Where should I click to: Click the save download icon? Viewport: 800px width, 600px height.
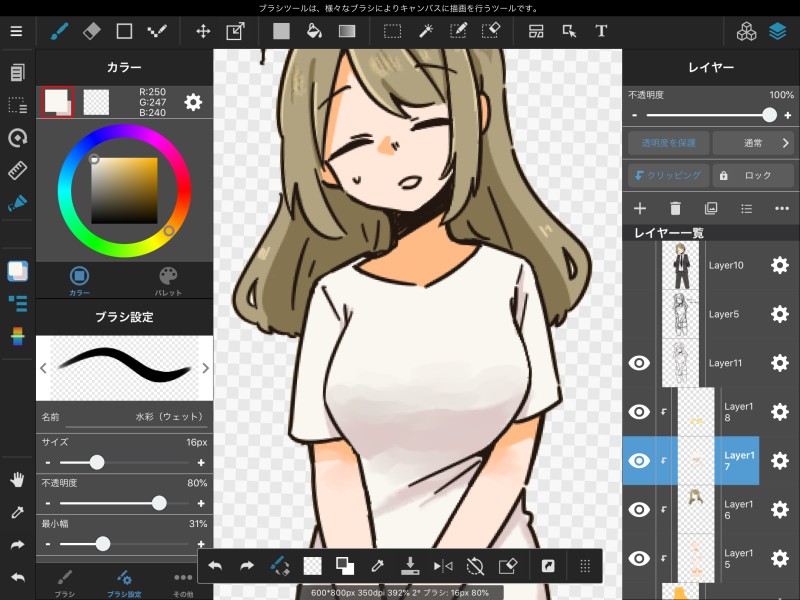(x=410, y=565)
